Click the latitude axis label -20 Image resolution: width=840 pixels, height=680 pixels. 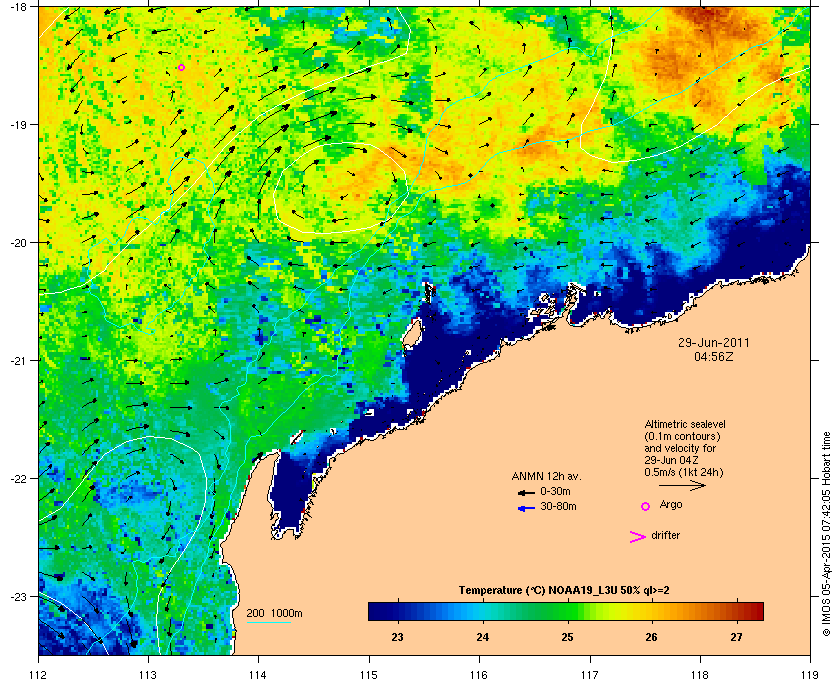click(18, 243)
